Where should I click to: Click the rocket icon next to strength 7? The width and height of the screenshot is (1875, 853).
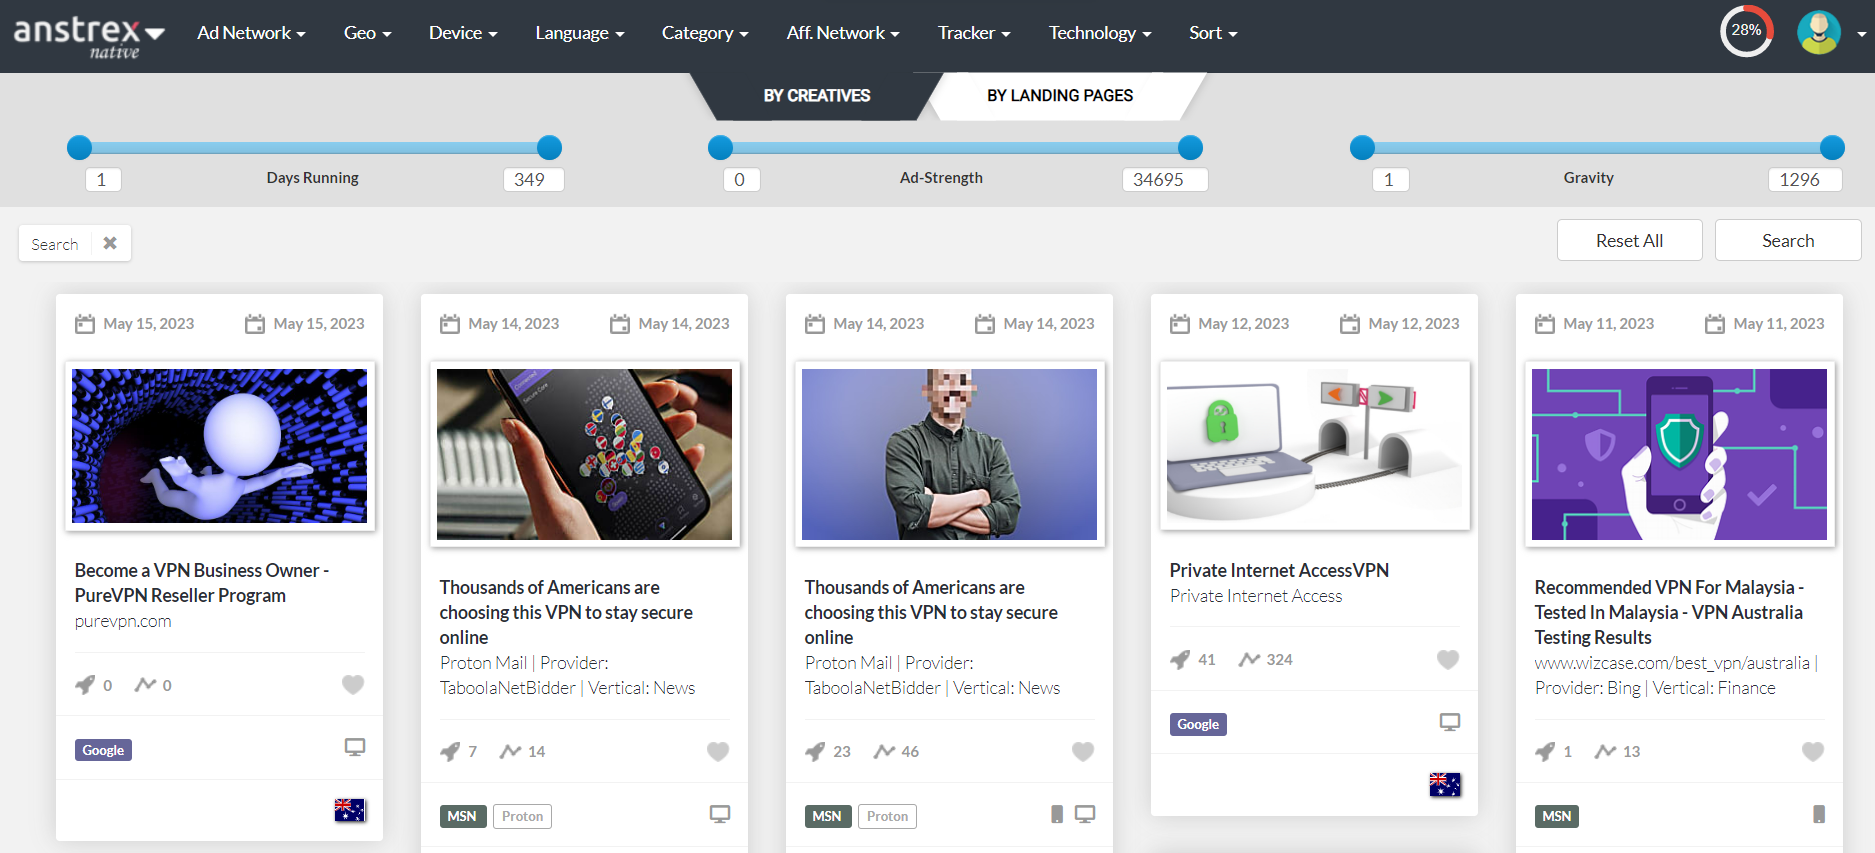click(x=451, y=751)
